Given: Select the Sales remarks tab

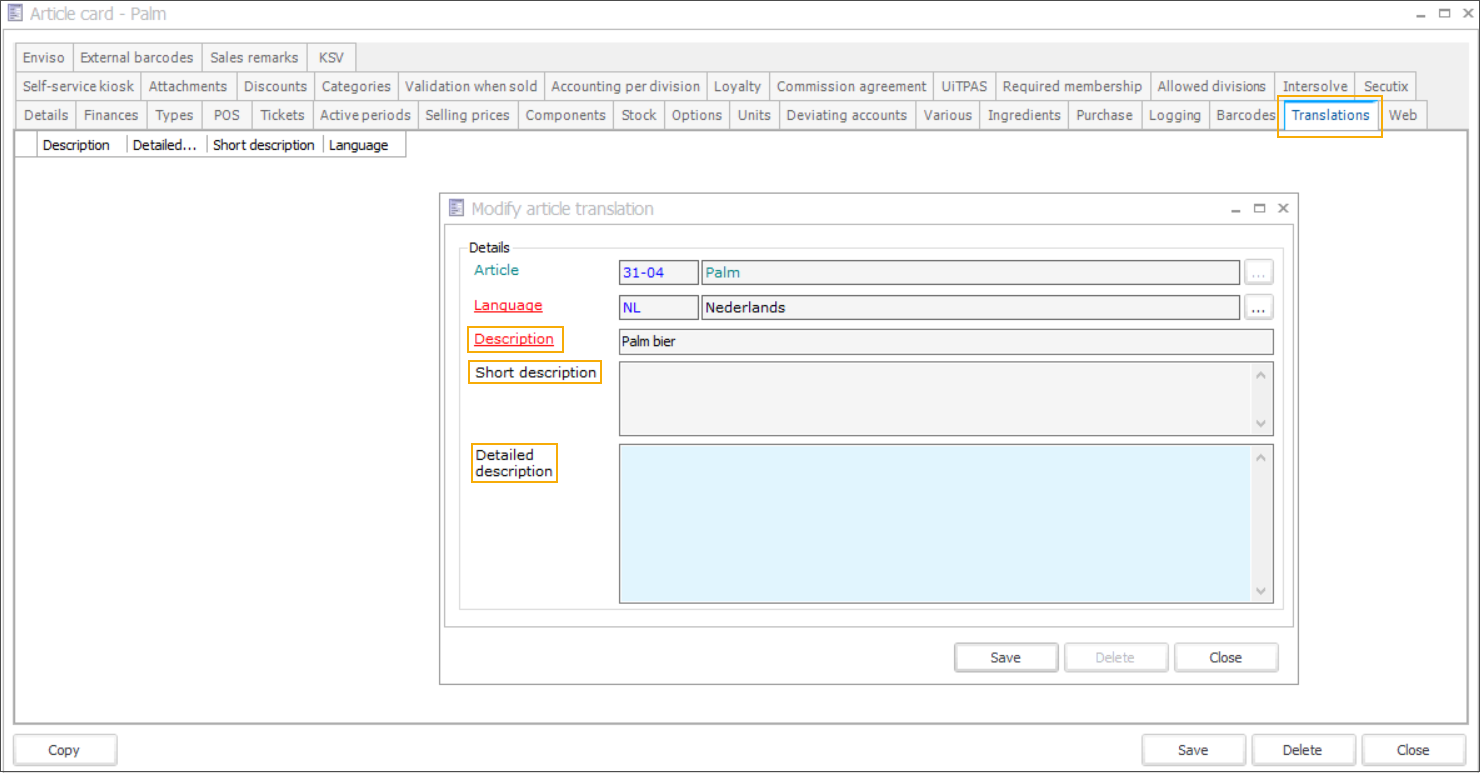Looking at the screenshot, I should click(x=254, y=58).
